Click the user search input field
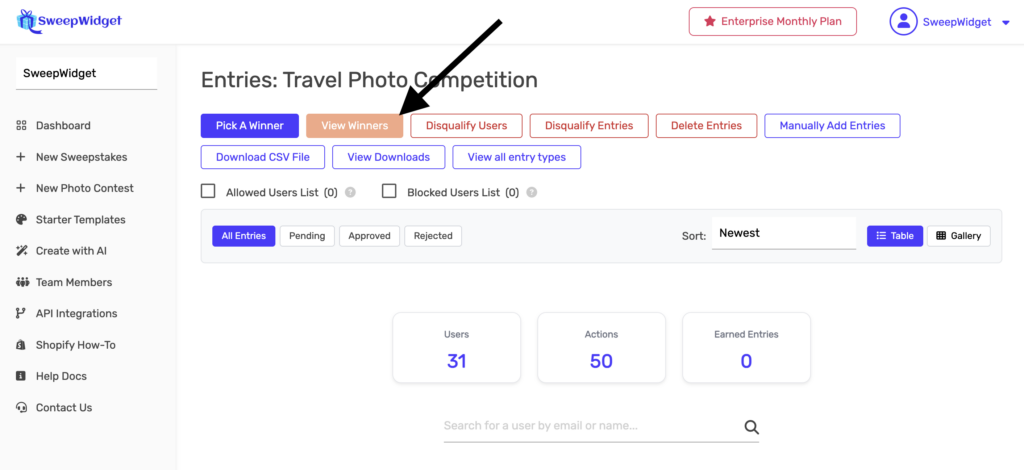The width and height of the screenshot is (1024, 470). click(x=590, y=426)
